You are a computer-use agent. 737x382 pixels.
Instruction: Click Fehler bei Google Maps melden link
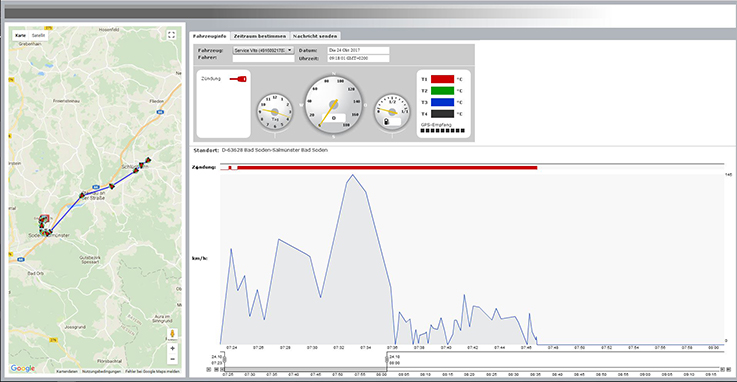[x=152, y=371]
